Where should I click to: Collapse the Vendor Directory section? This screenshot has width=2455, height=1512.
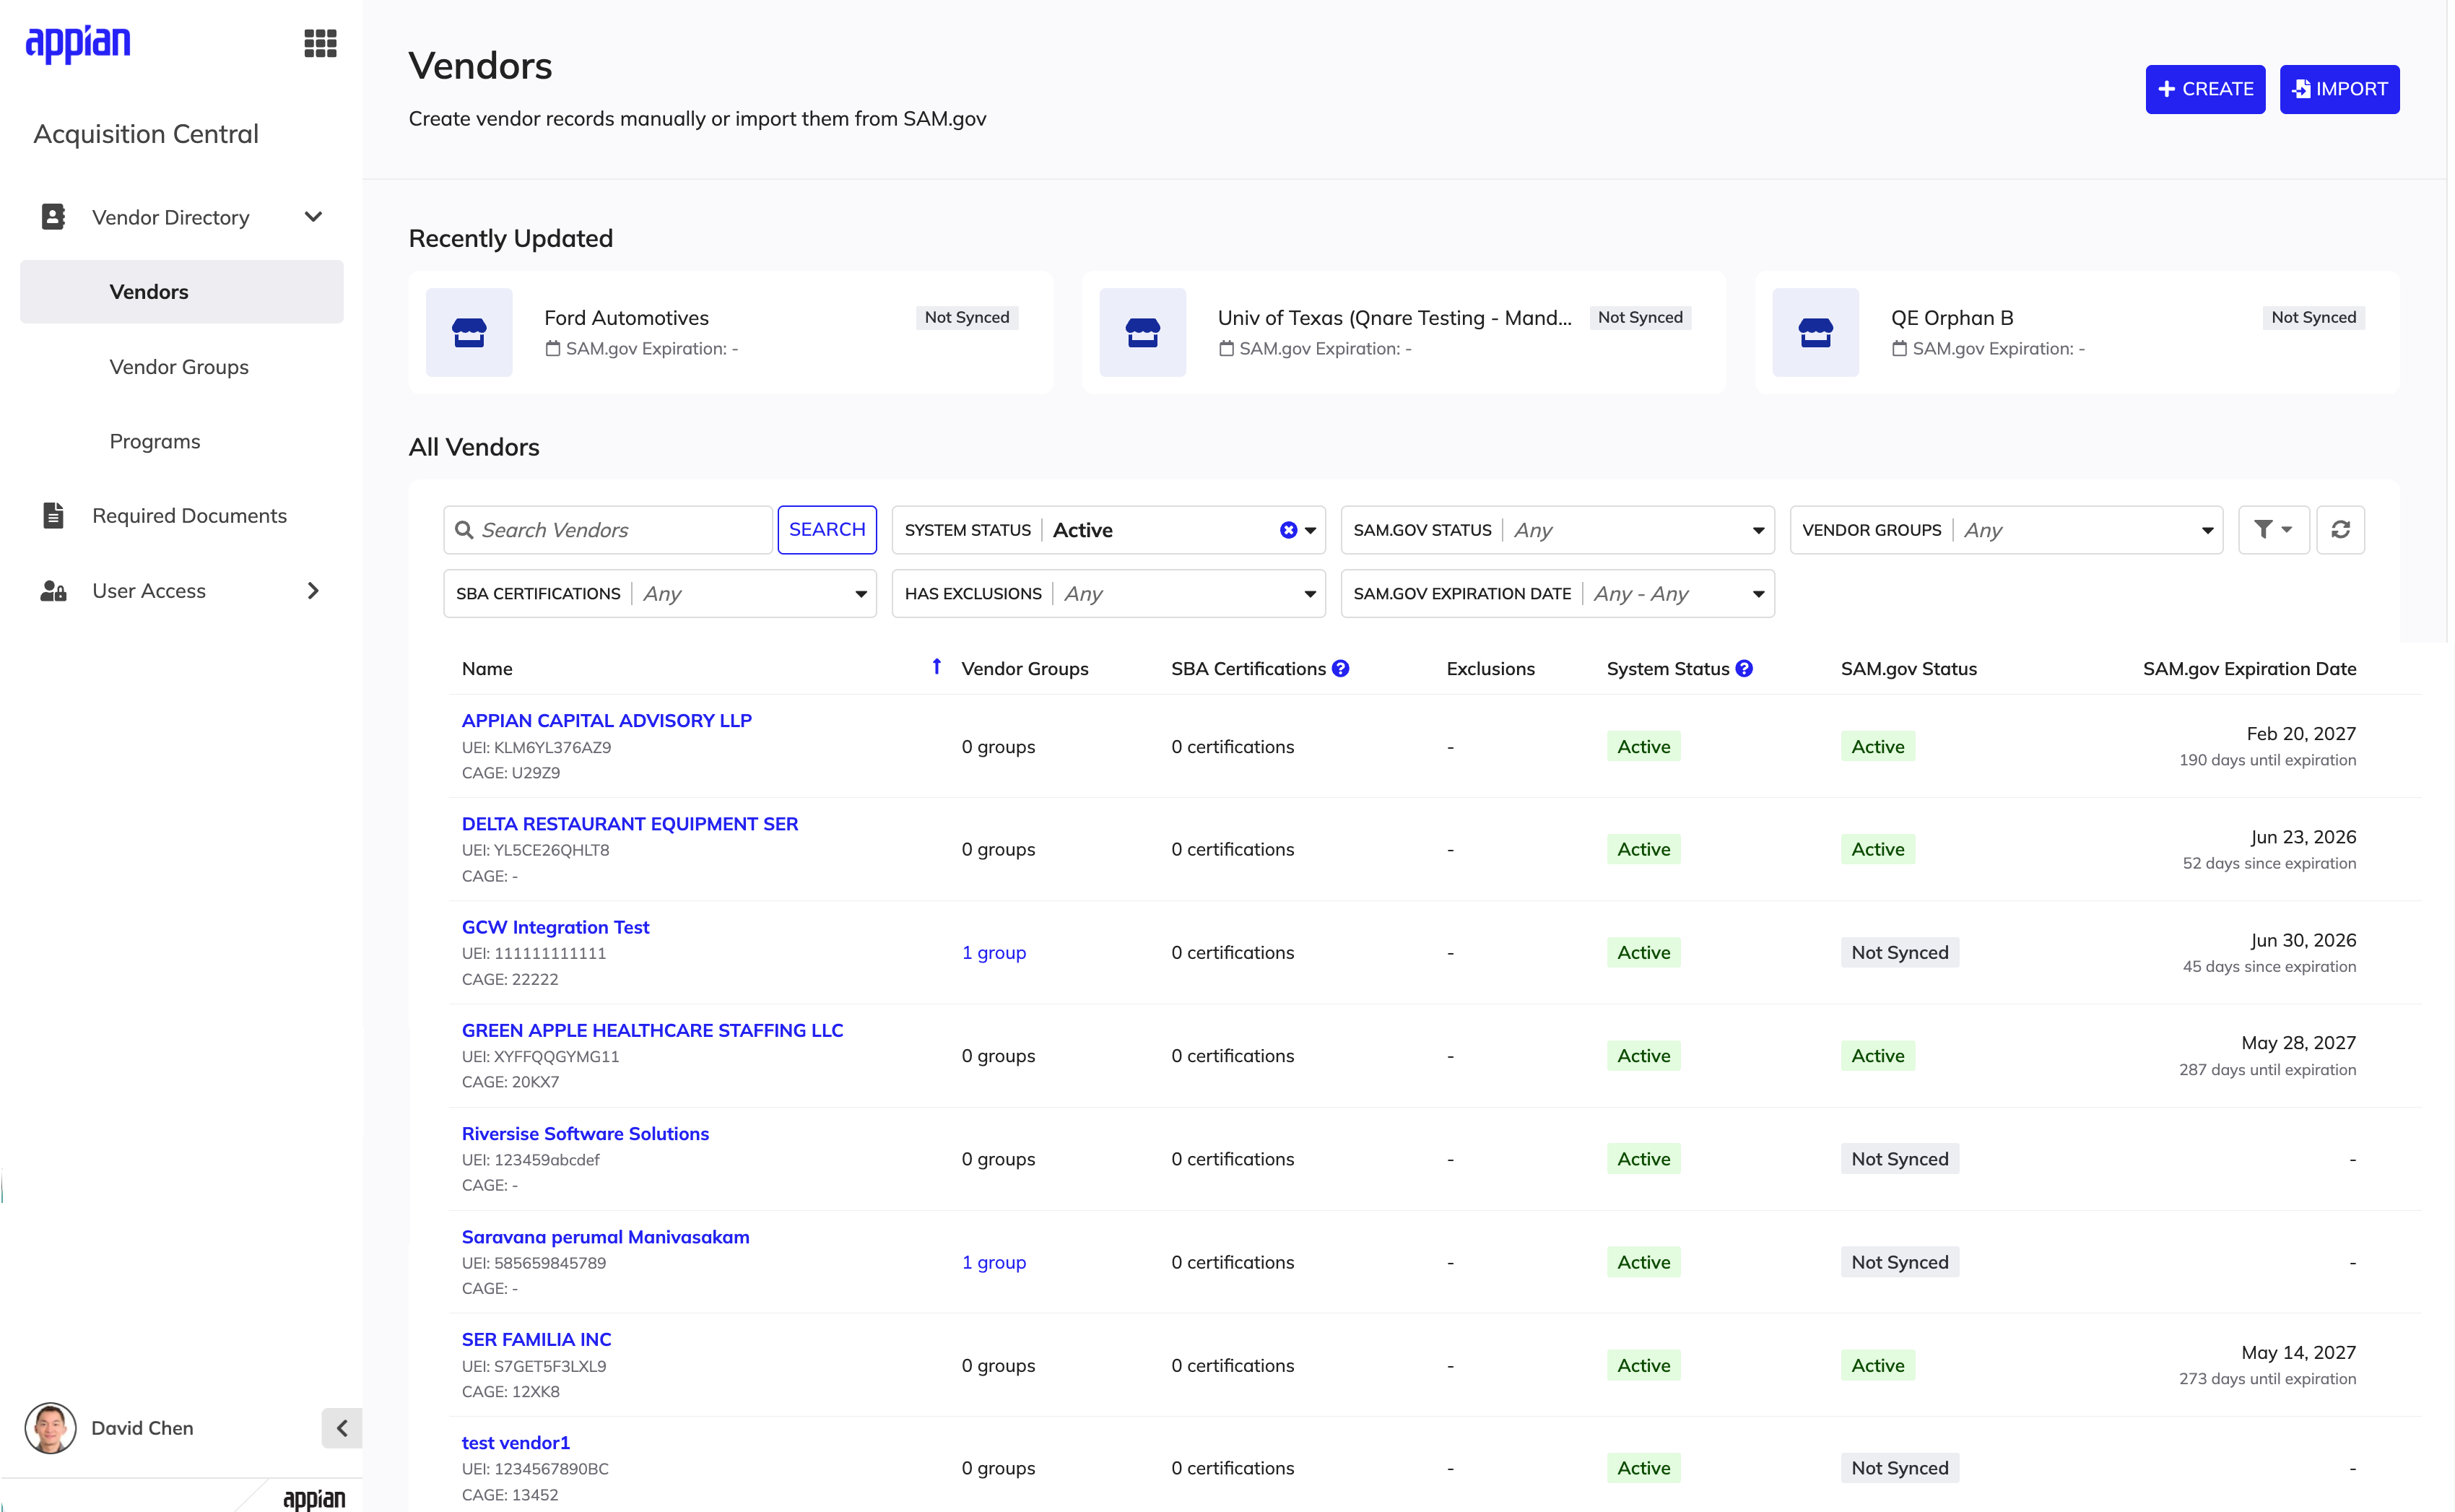[x=313, y=217]
